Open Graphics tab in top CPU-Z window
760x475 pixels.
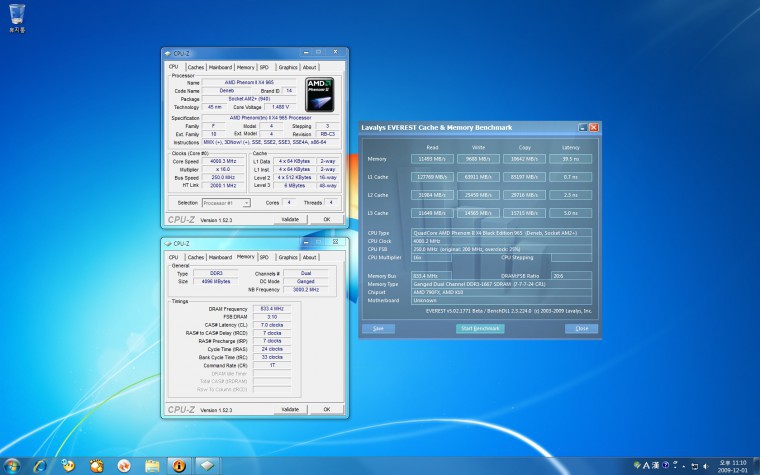click(x=288, y=67)
